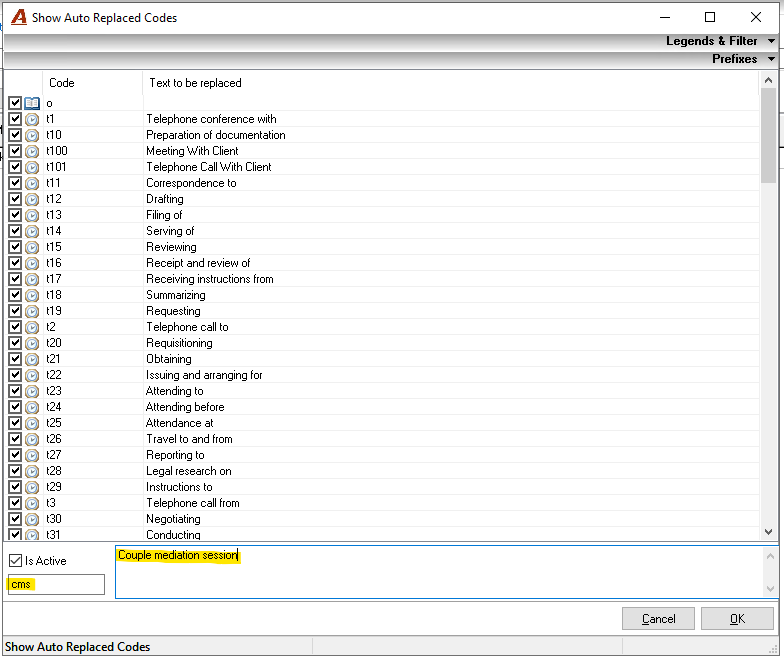Click the vertical scrollbar thumb of the list
The height and width of the screenshot is (659, 784).
click(768, 136)
